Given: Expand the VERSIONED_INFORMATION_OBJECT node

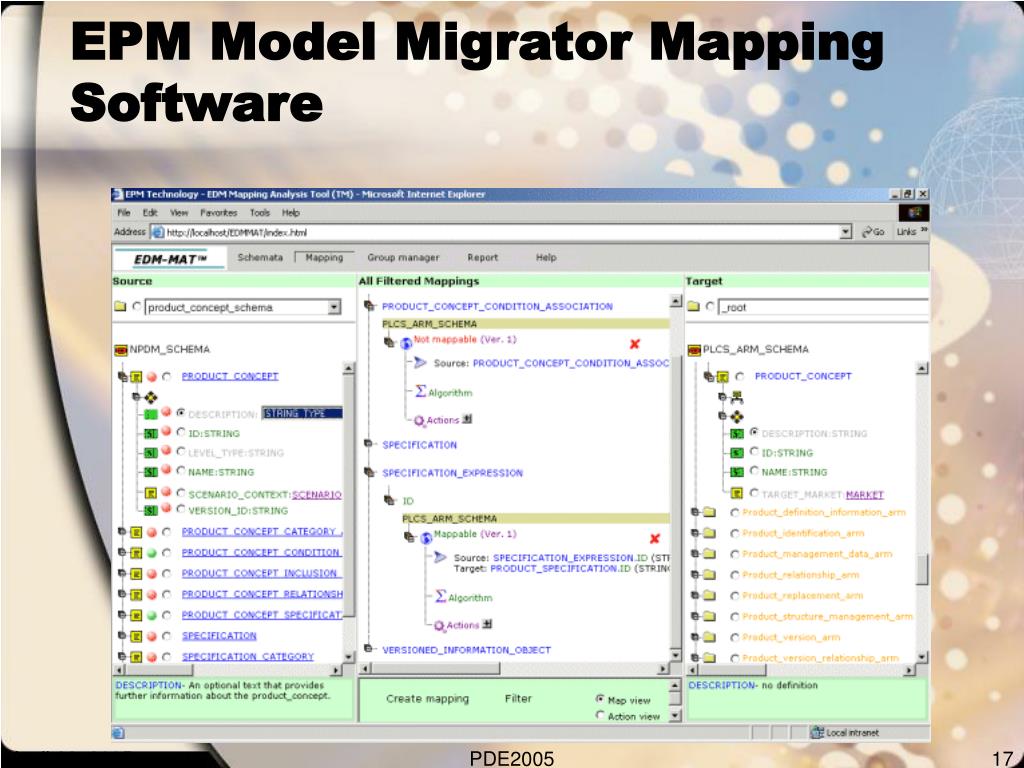Looking at the screenshot, I should [x=368, y=649].
